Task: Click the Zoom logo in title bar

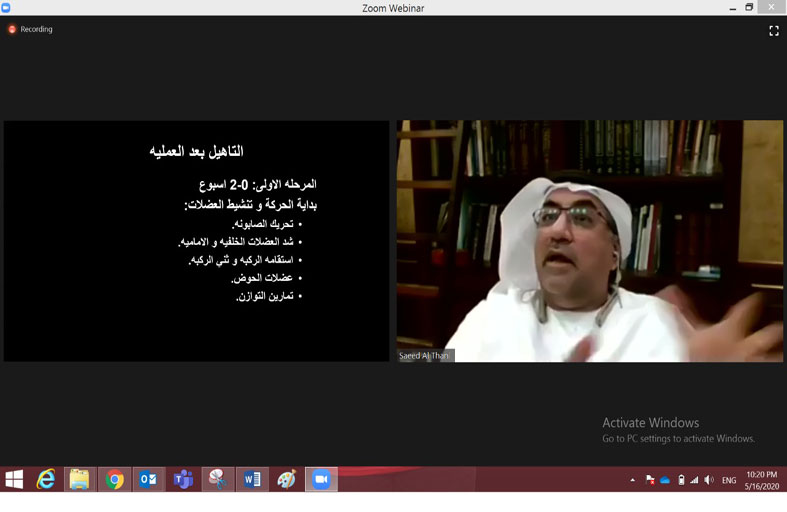Action: 6,7
